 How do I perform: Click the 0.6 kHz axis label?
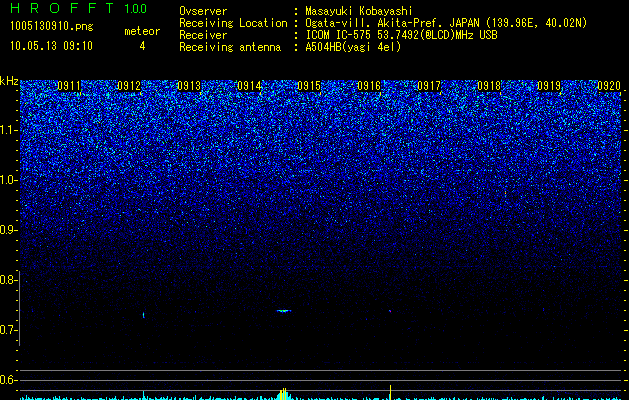[x=9, y=380]
